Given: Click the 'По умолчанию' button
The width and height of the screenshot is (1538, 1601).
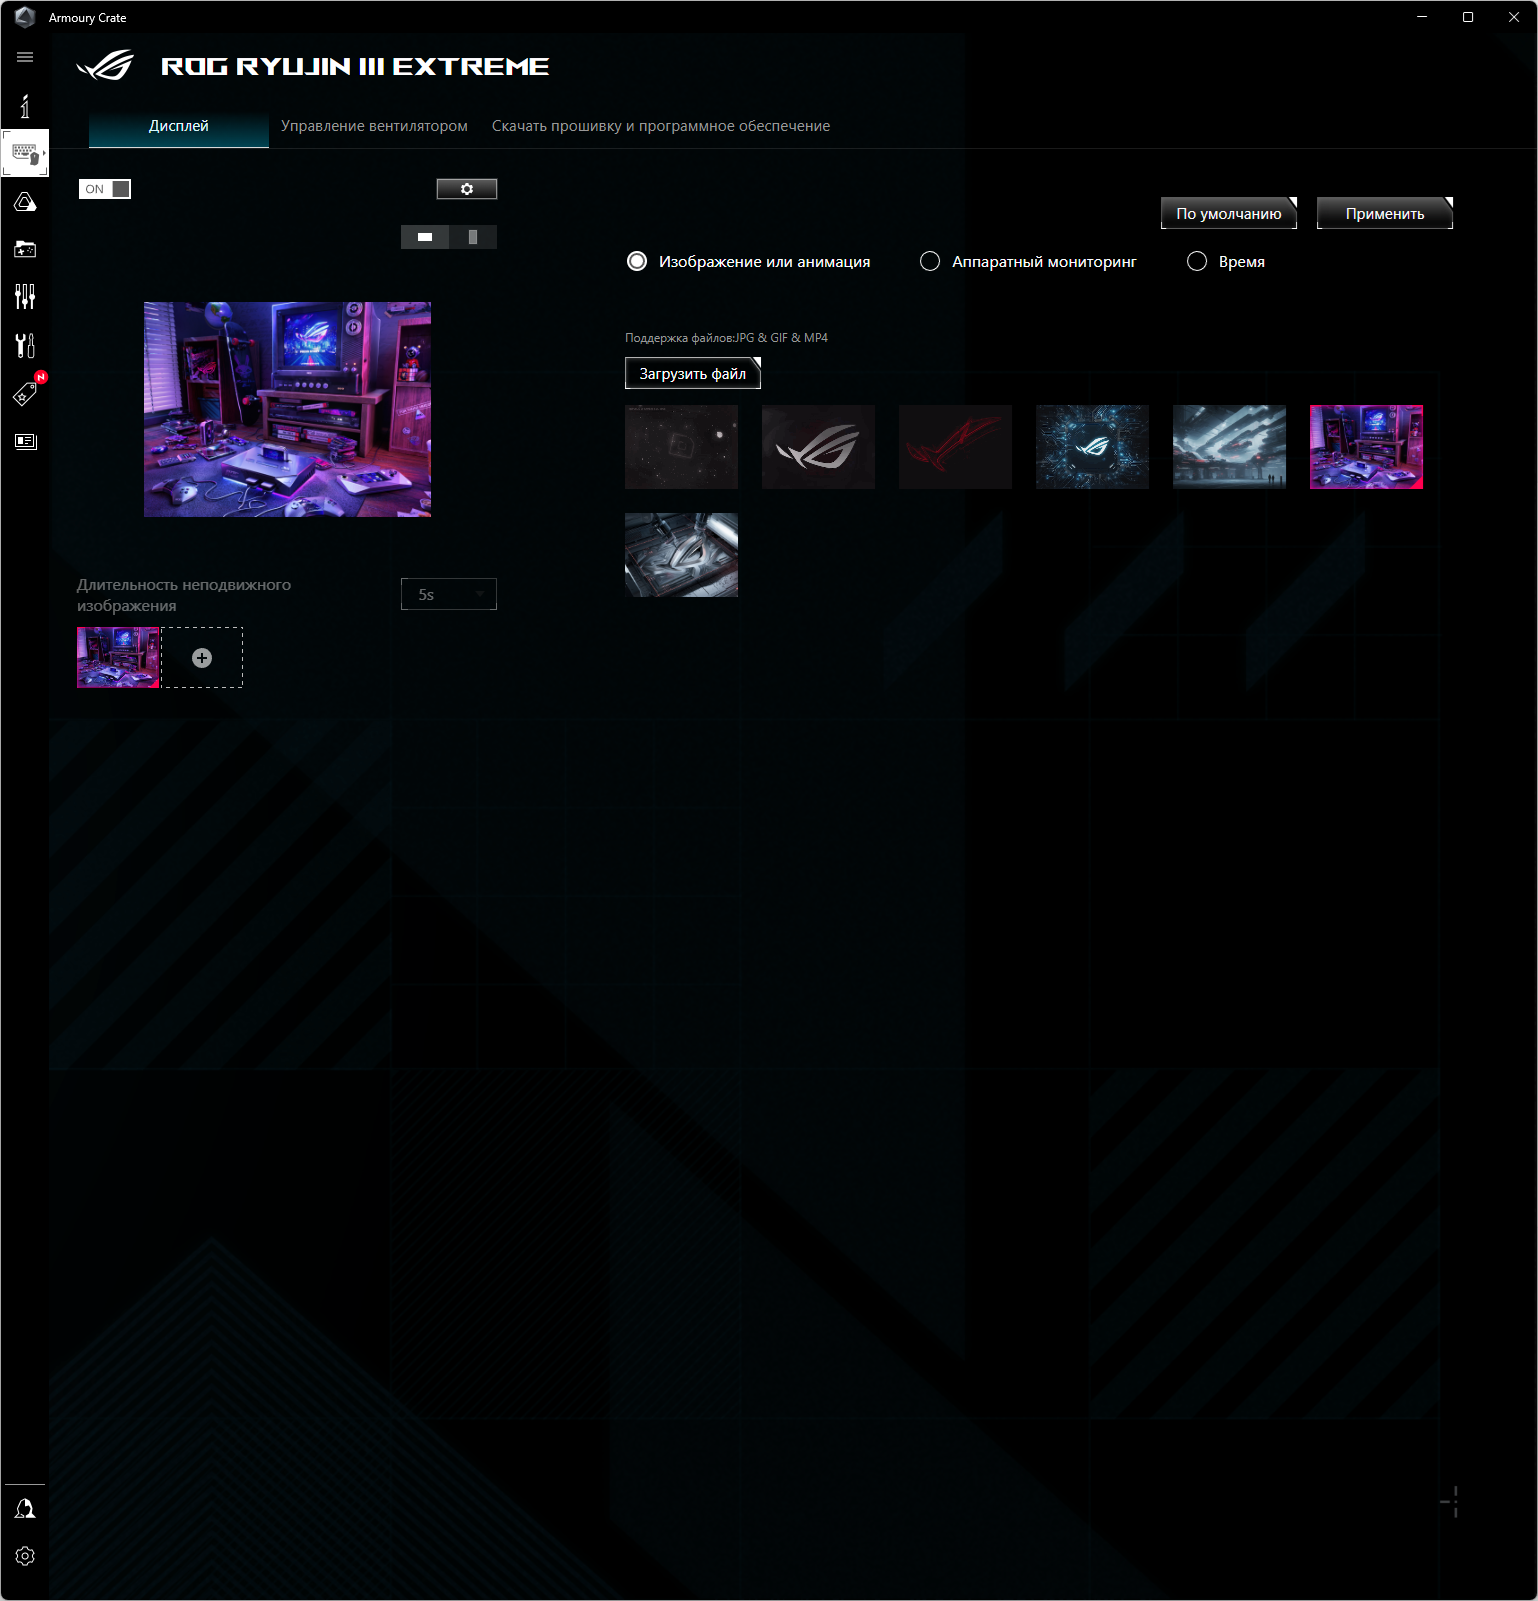Looking at the screenshot, I should 1229,213.
